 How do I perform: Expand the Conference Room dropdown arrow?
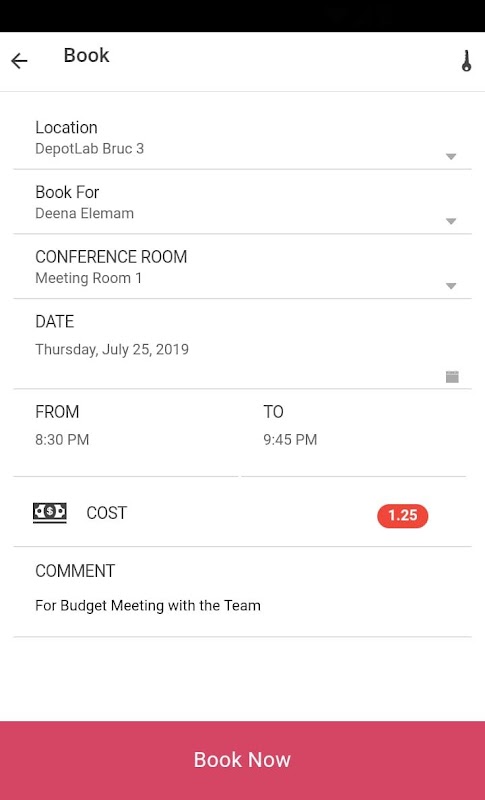tap(451, 286)
